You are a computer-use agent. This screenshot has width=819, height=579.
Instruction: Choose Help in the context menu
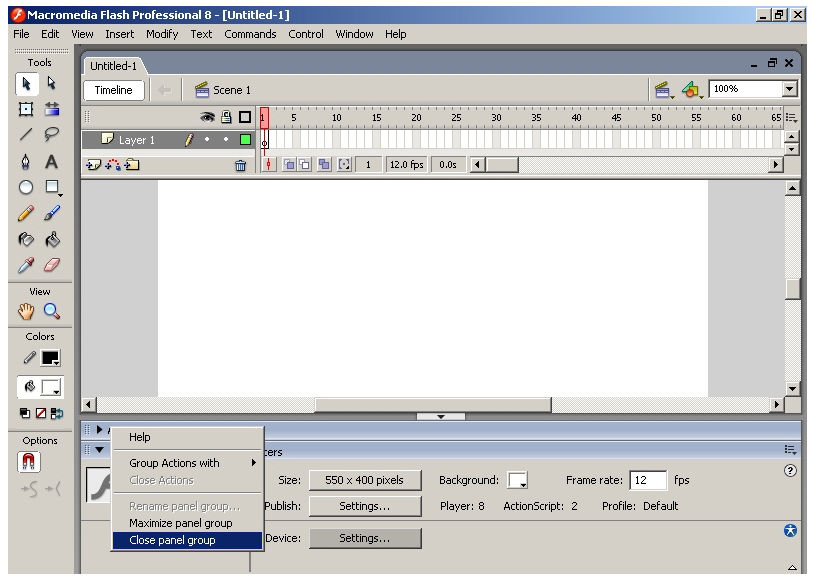(188, 438)
